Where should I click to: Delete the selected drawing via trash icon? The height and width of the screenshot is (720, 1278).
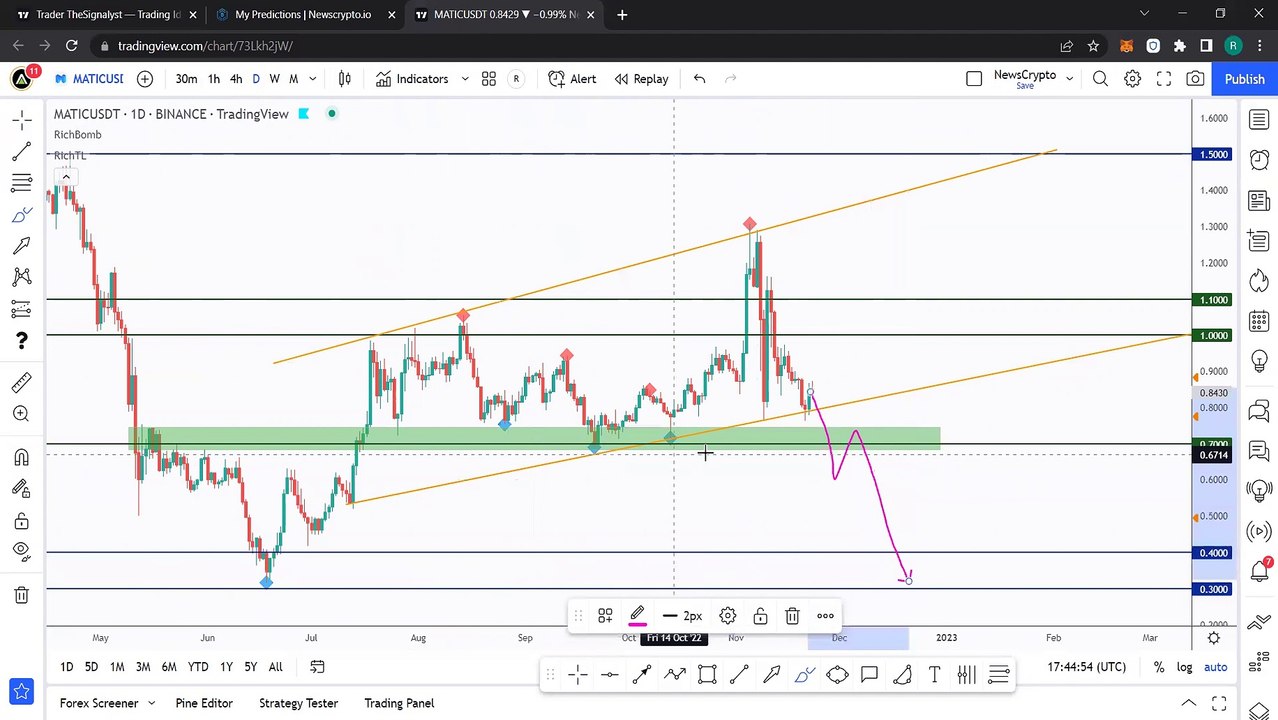(792, 616)
